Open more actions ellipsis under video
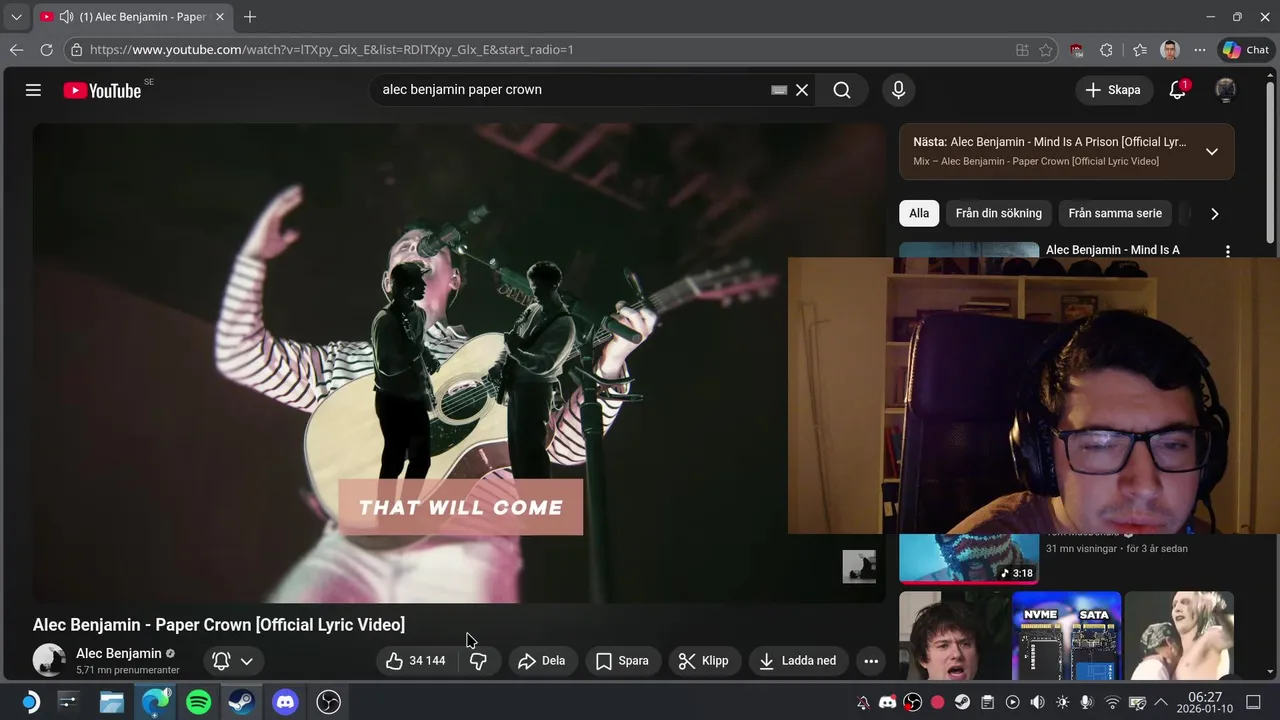The image size is (1280, 720). click(x=871, y=661)
